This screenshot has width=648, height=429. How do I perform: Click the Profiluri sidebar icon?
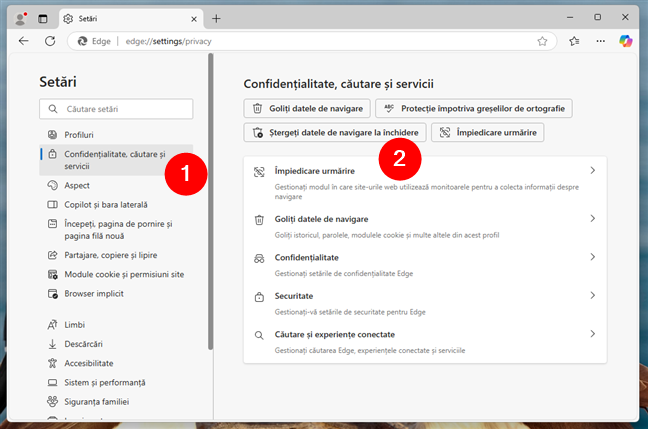point(52,135)
